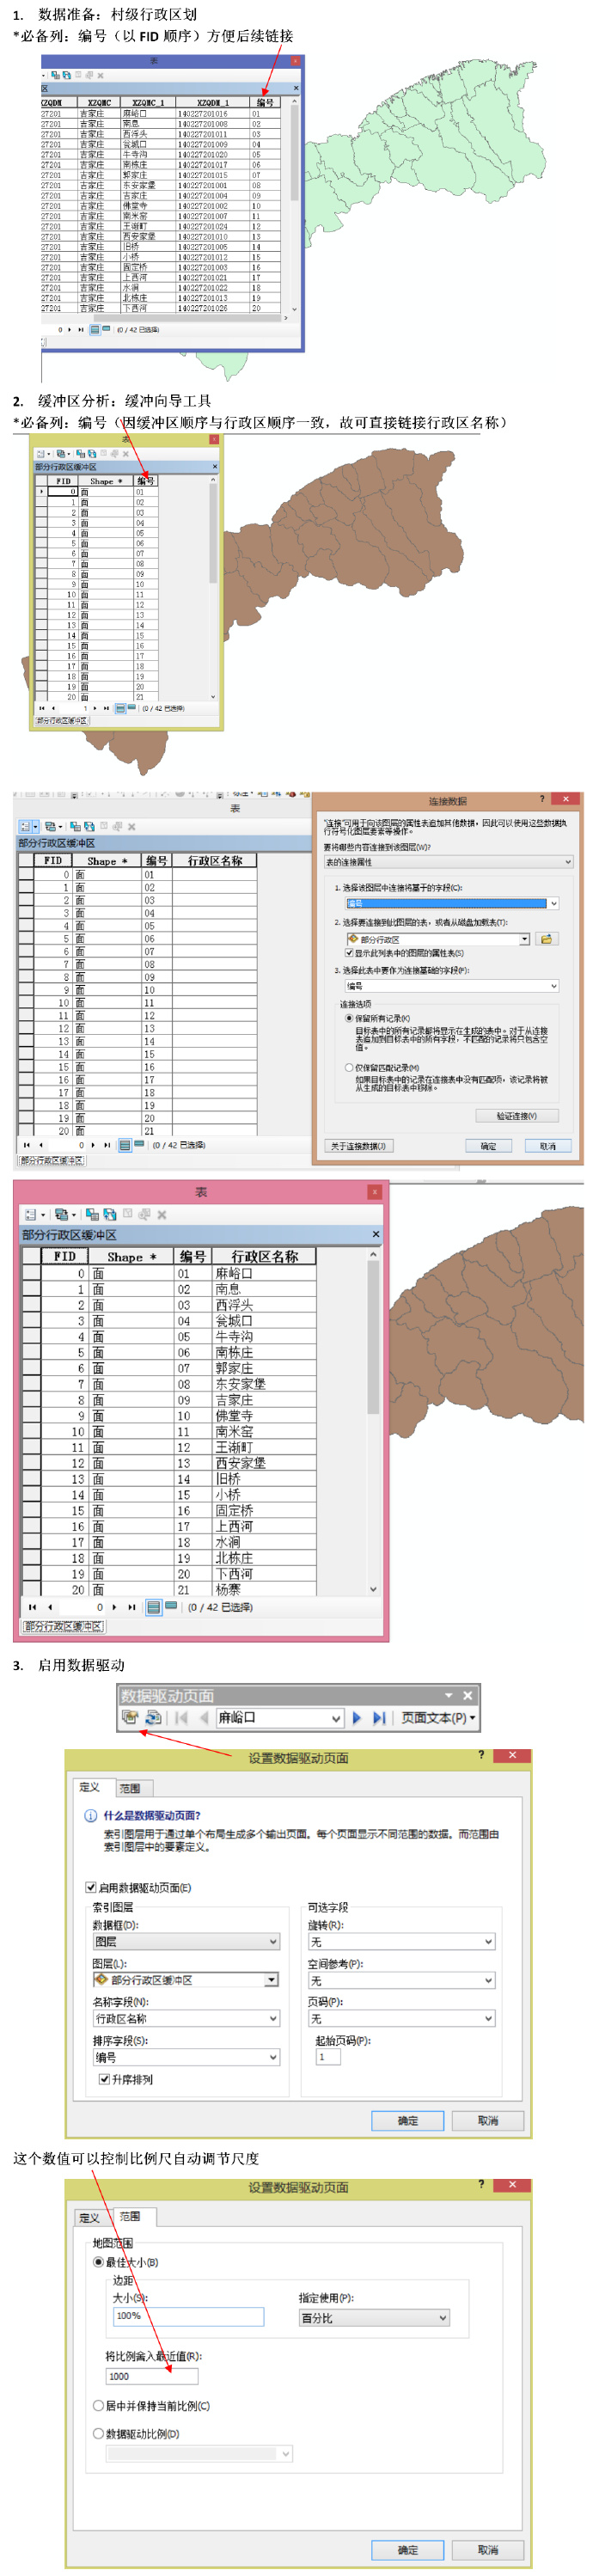
Task: Click 部分行政区缓冲区 bottom tab in large table
Action: (63, 1626)
